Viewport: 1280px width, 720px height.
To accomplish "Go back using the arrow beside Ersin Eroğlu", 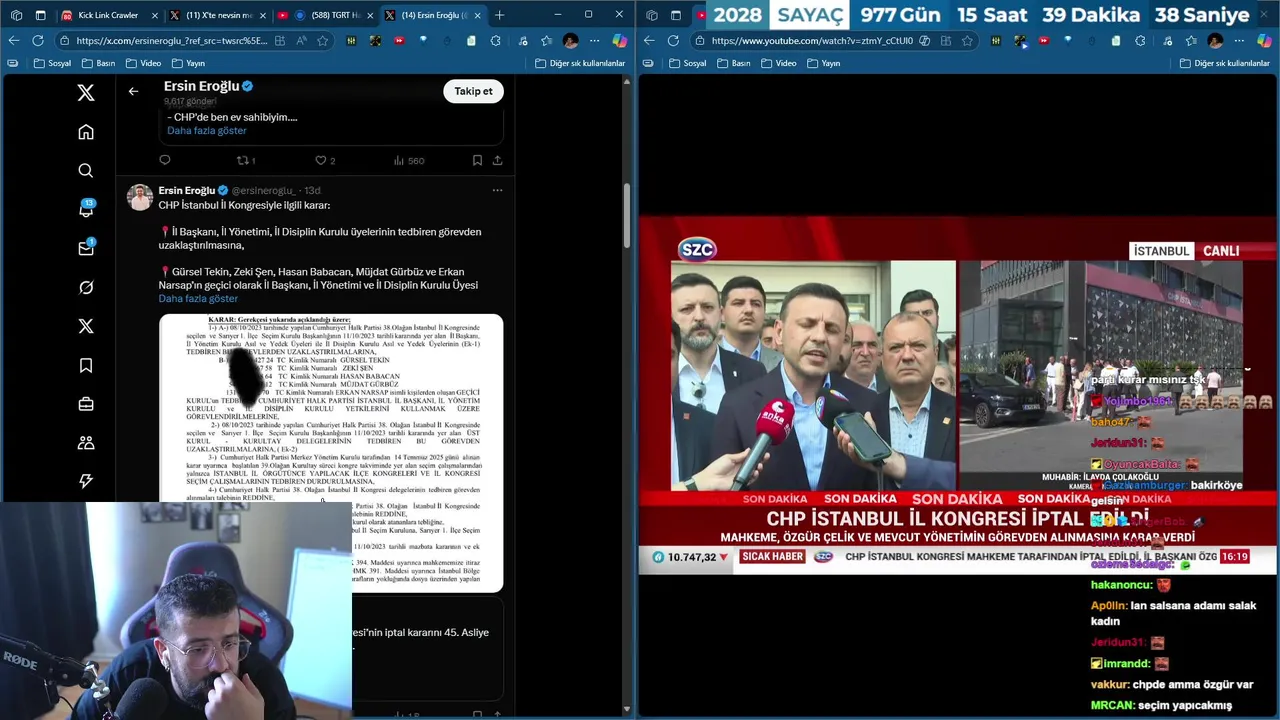I will tap(133, 91).
